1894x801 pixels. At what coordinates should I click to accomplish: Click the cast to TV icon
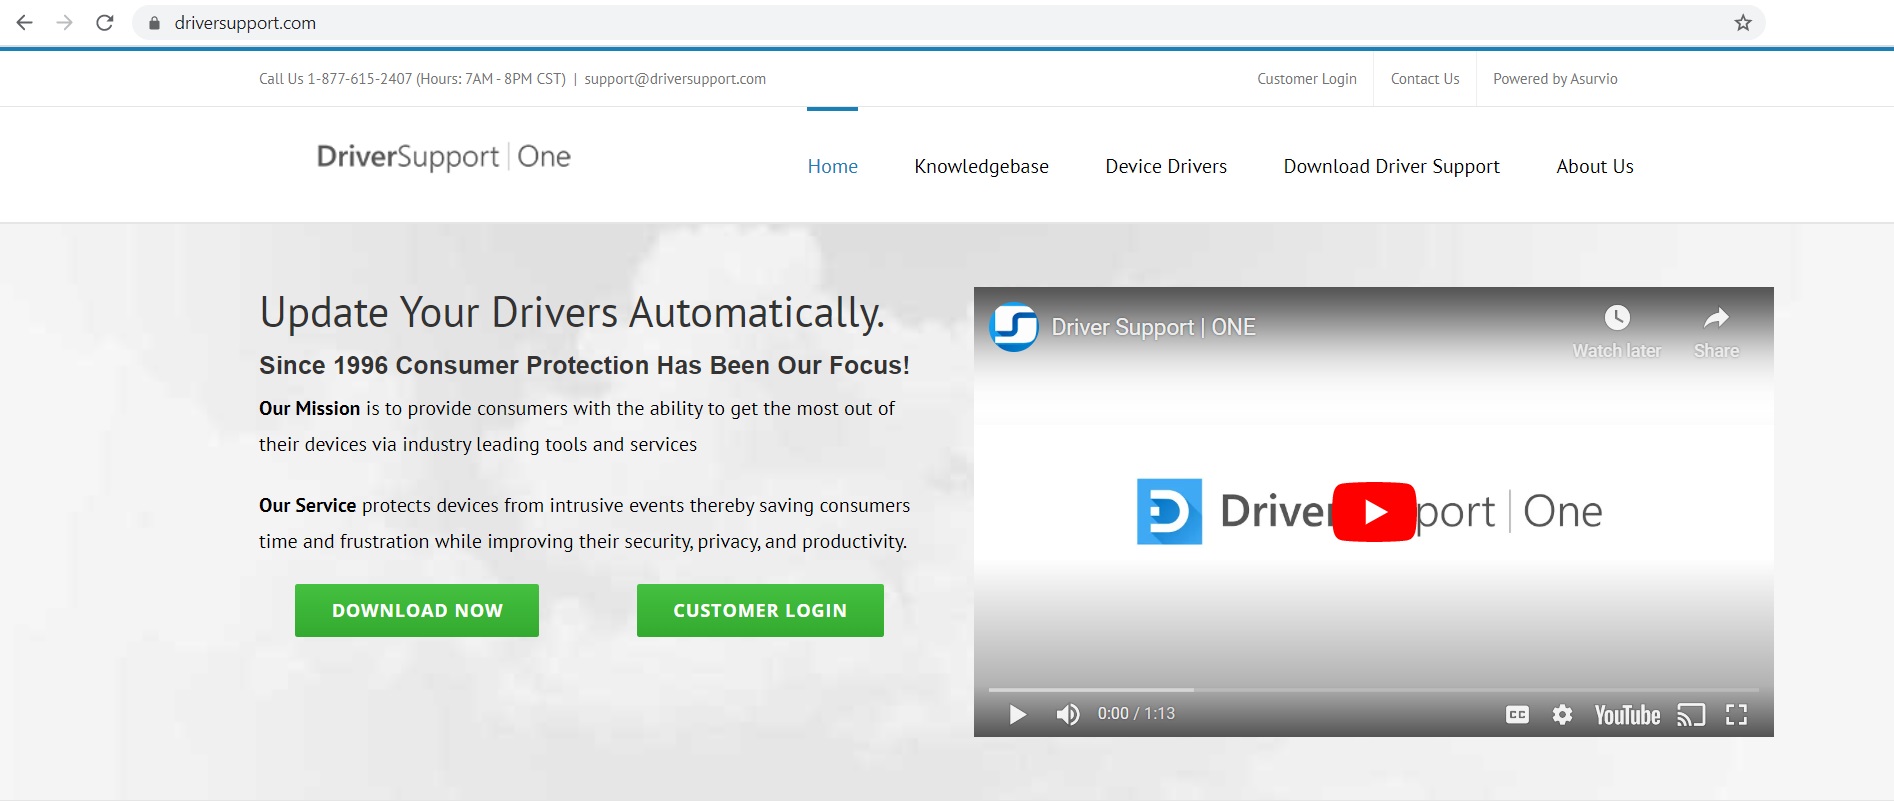1691,715
